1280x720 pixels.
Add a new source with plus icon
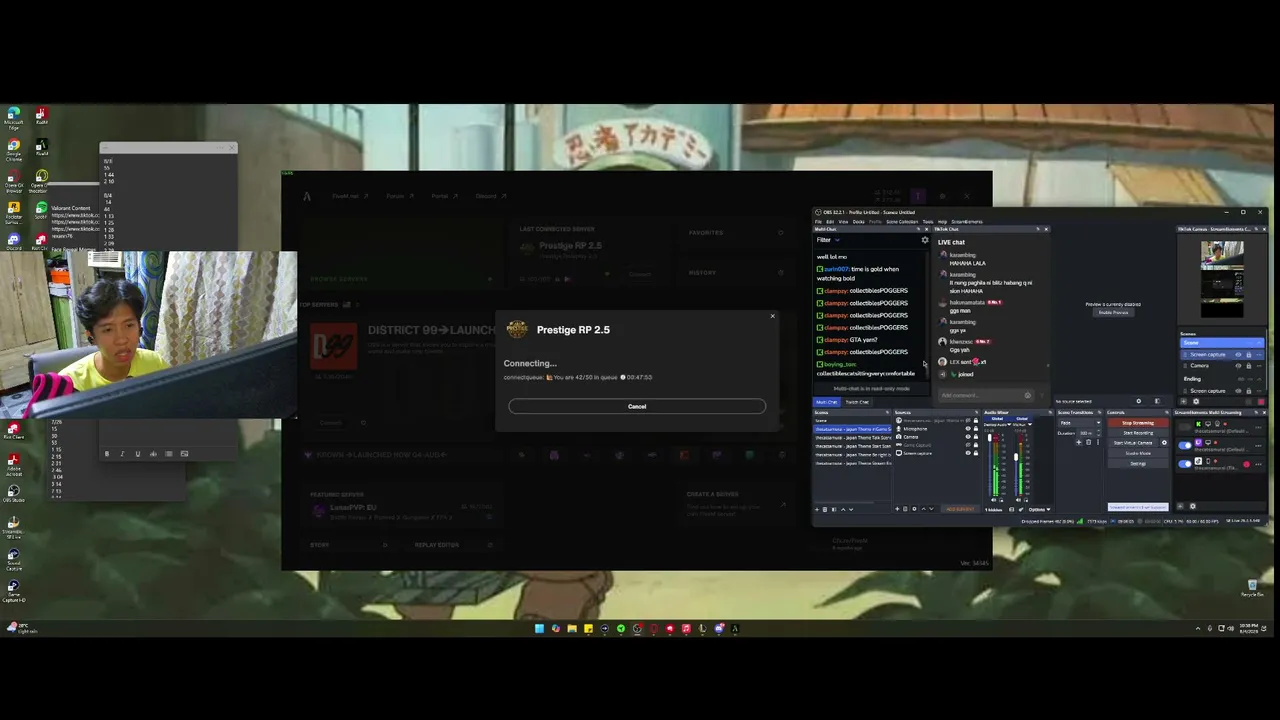pyautogui.click(x=897, y=509)
